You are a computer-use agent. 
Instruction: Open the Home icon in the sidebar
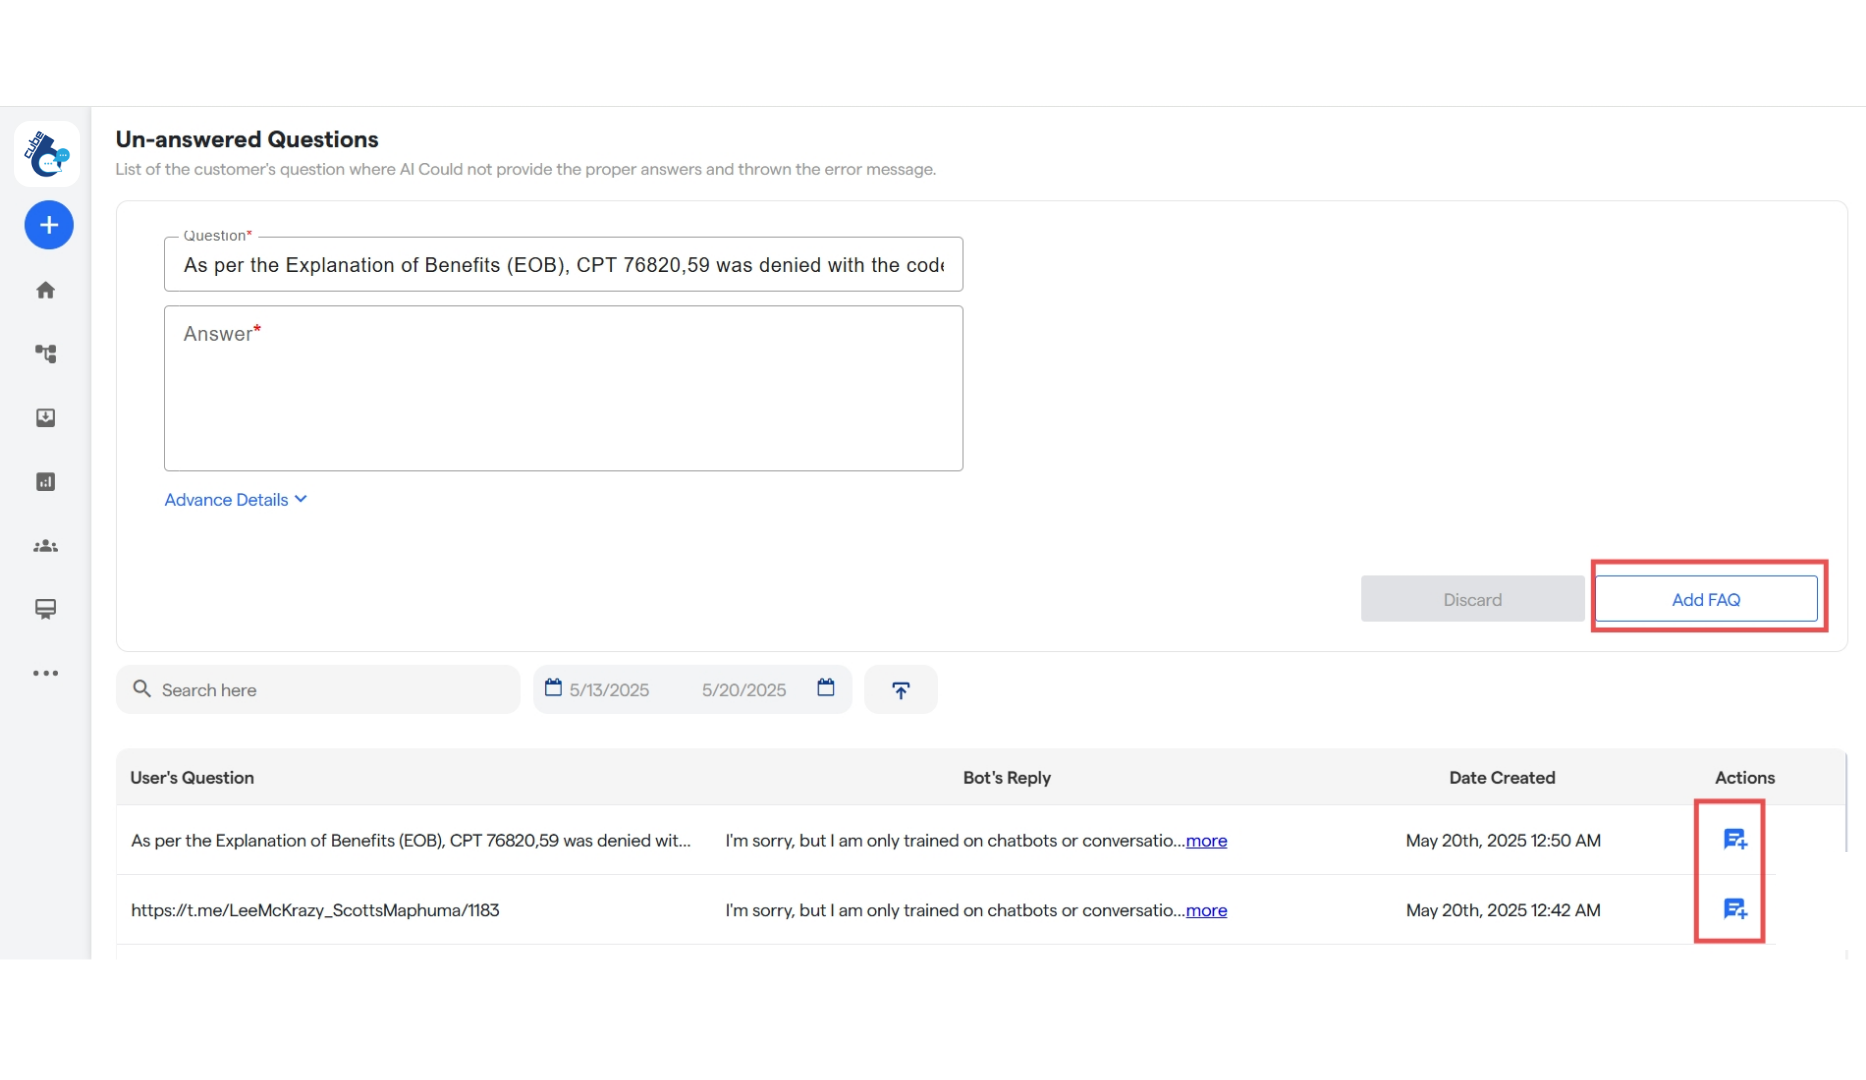[x=45, y=289]
